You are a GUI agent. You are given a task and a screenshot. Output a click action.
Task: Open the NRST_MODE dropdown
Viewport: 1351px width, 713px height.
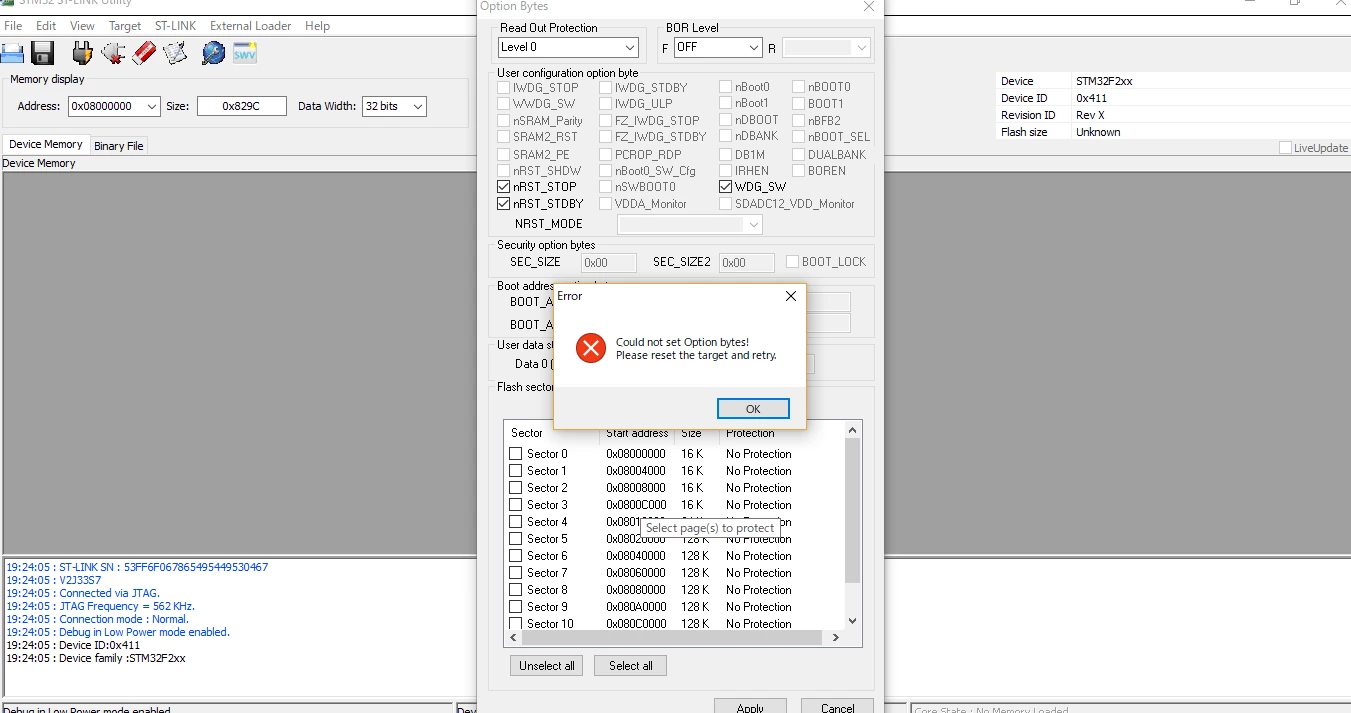690,225
